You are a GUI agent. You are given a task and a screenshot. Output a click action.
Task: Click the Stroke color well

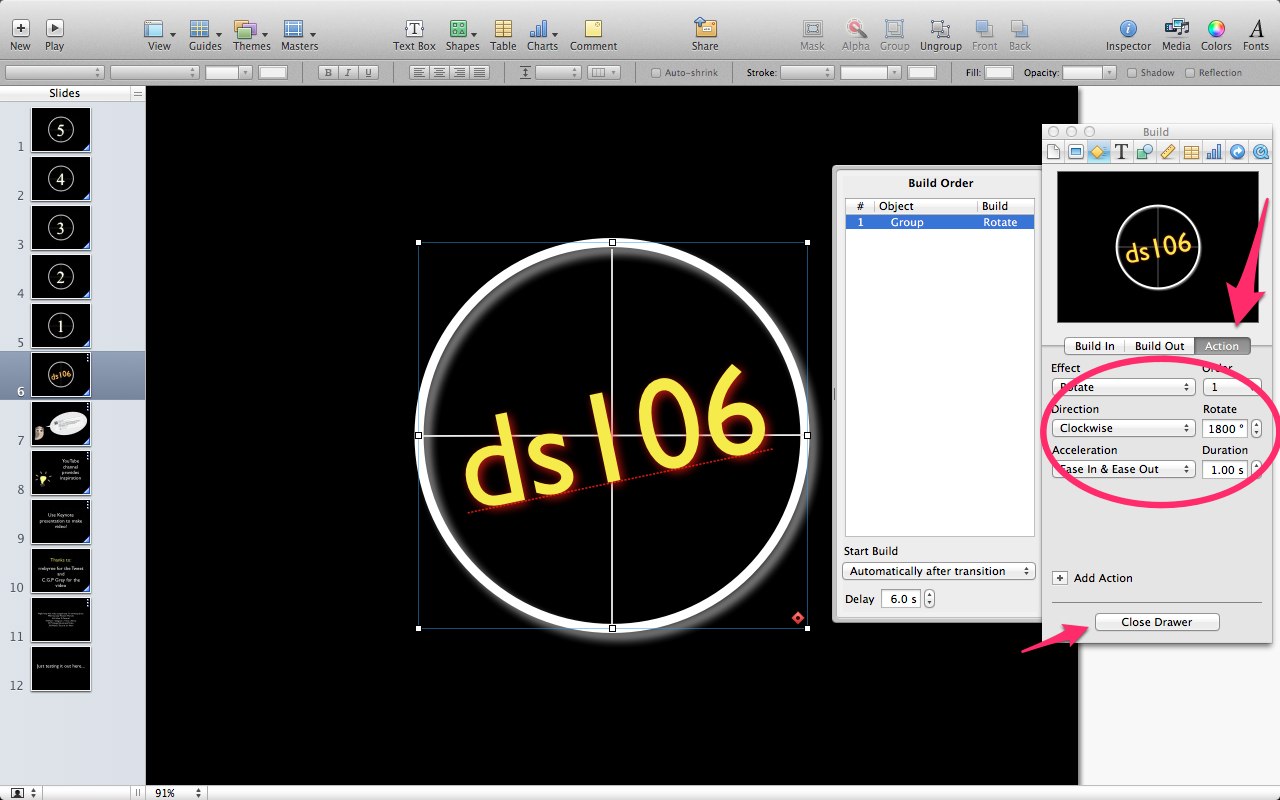922,72
